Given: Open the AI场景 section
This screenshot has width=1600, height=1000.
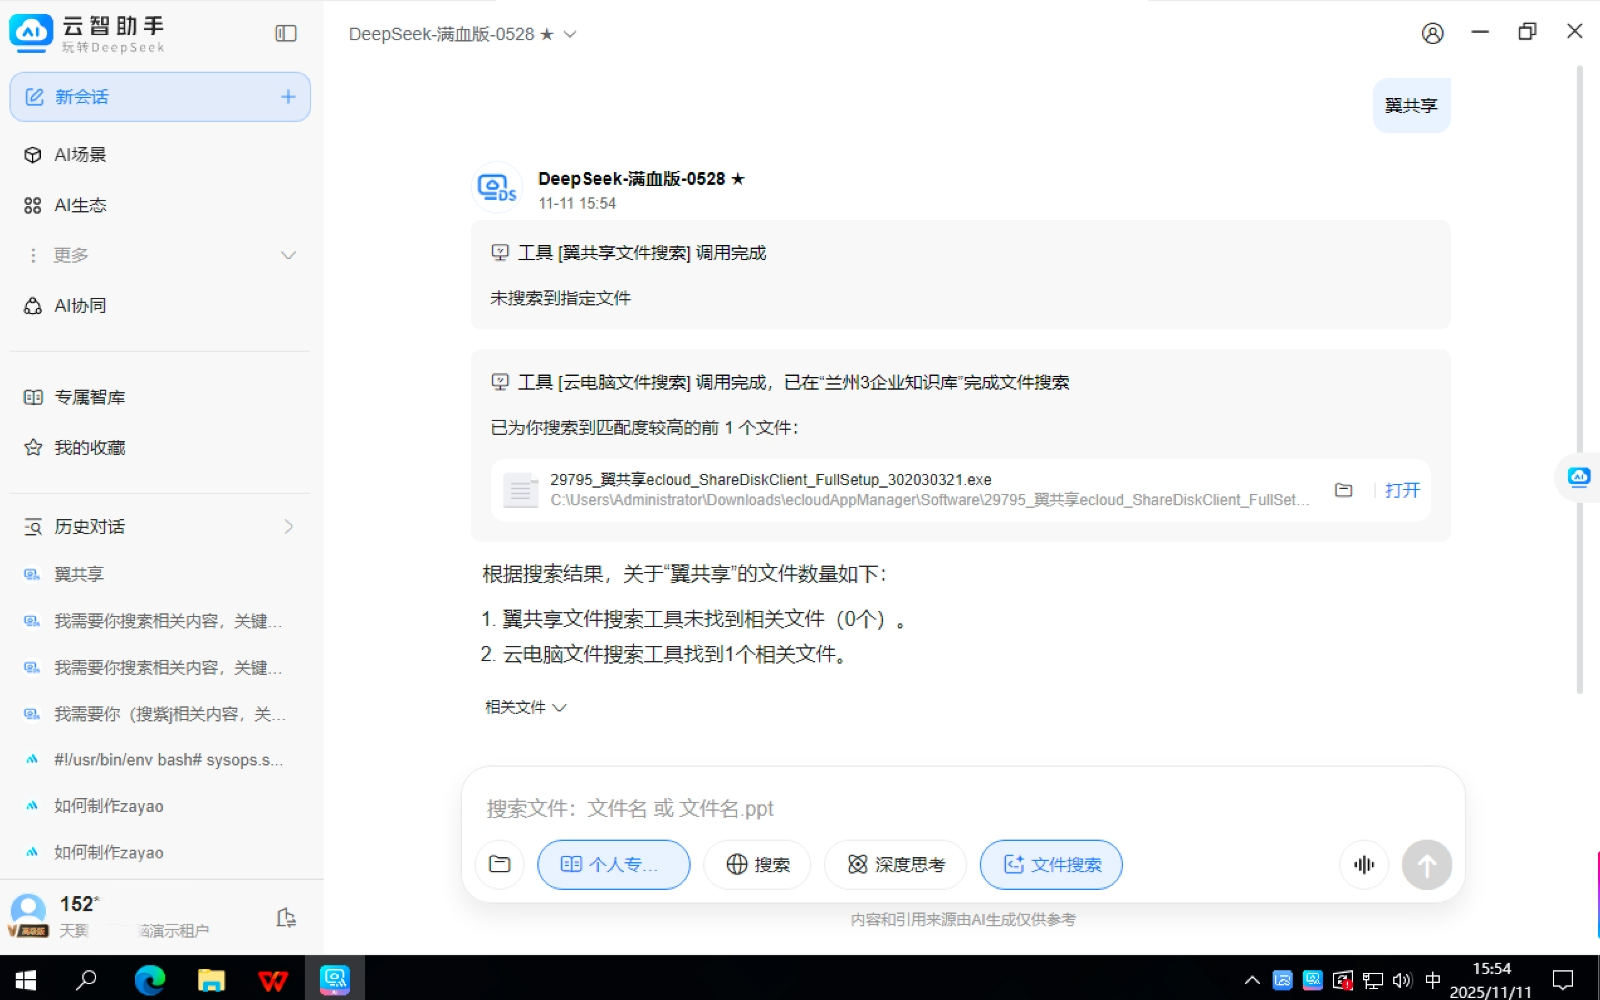Looking at the screenshot, I should tap(160, 155).
